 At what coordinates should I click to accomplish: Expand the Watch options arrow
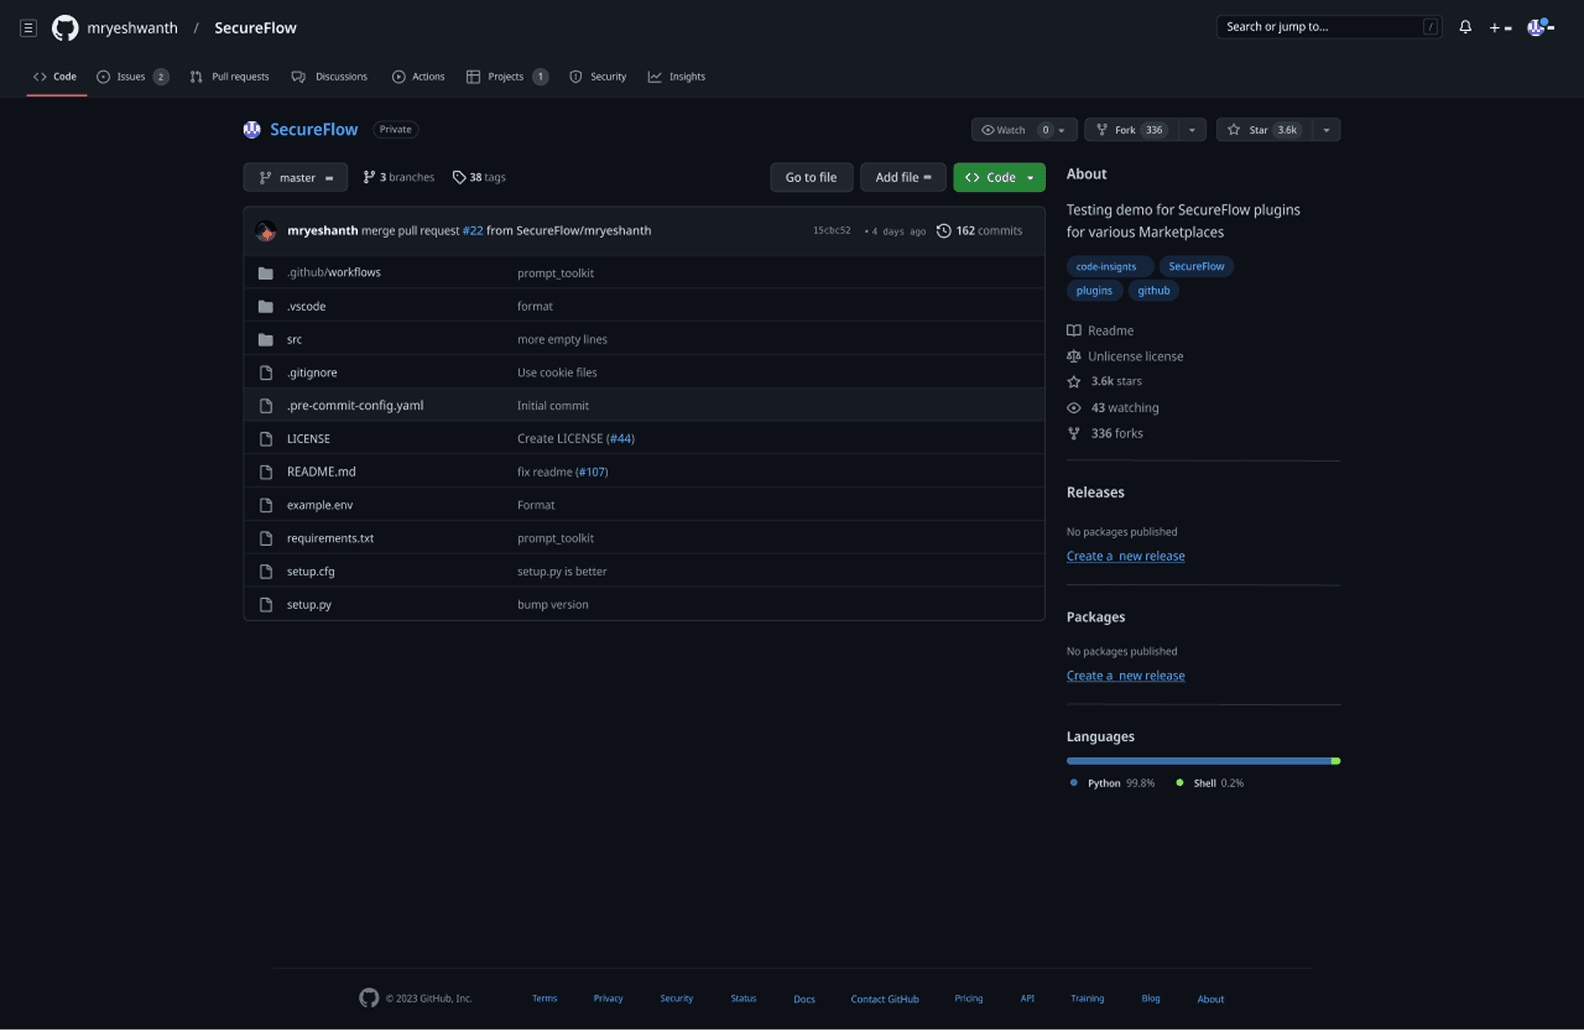pos(1062,130)
